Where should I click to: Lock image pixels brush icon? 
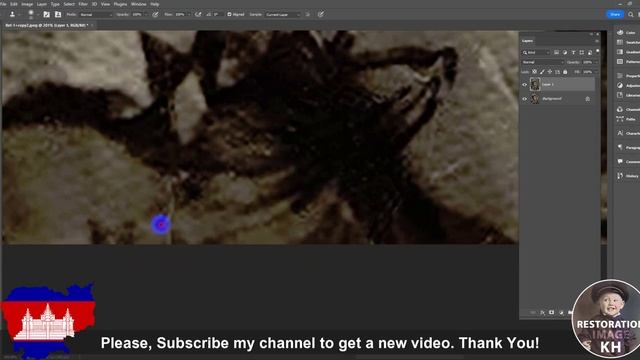tap(542, 72)
